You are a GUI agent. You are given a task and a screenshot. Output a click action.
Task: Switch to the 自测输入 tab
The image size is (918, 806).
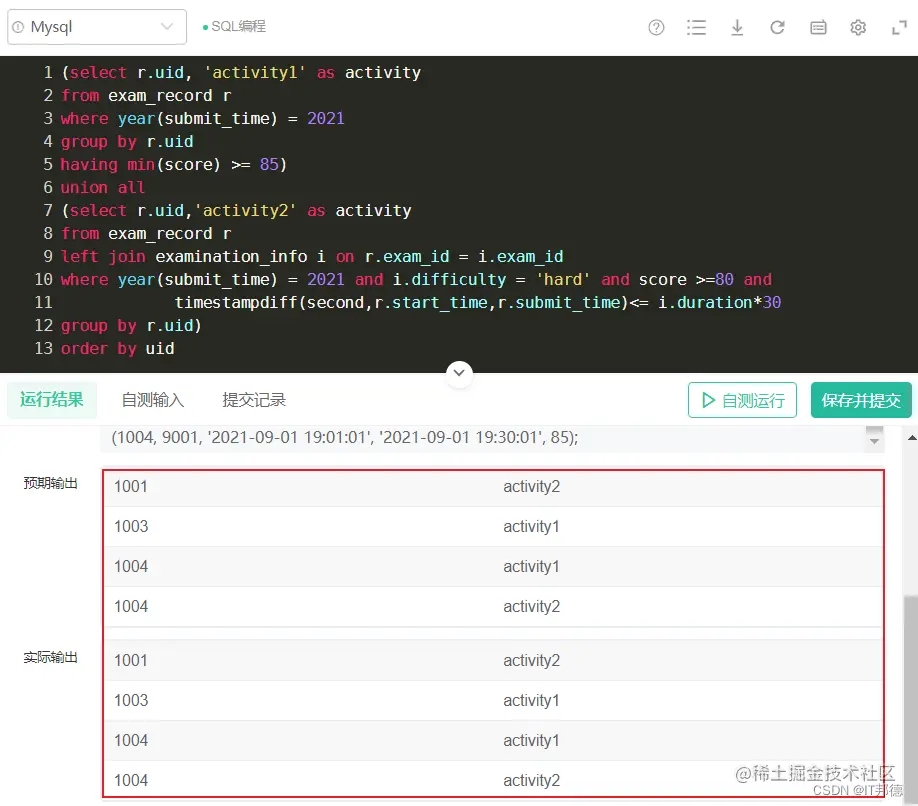point(153,400)
